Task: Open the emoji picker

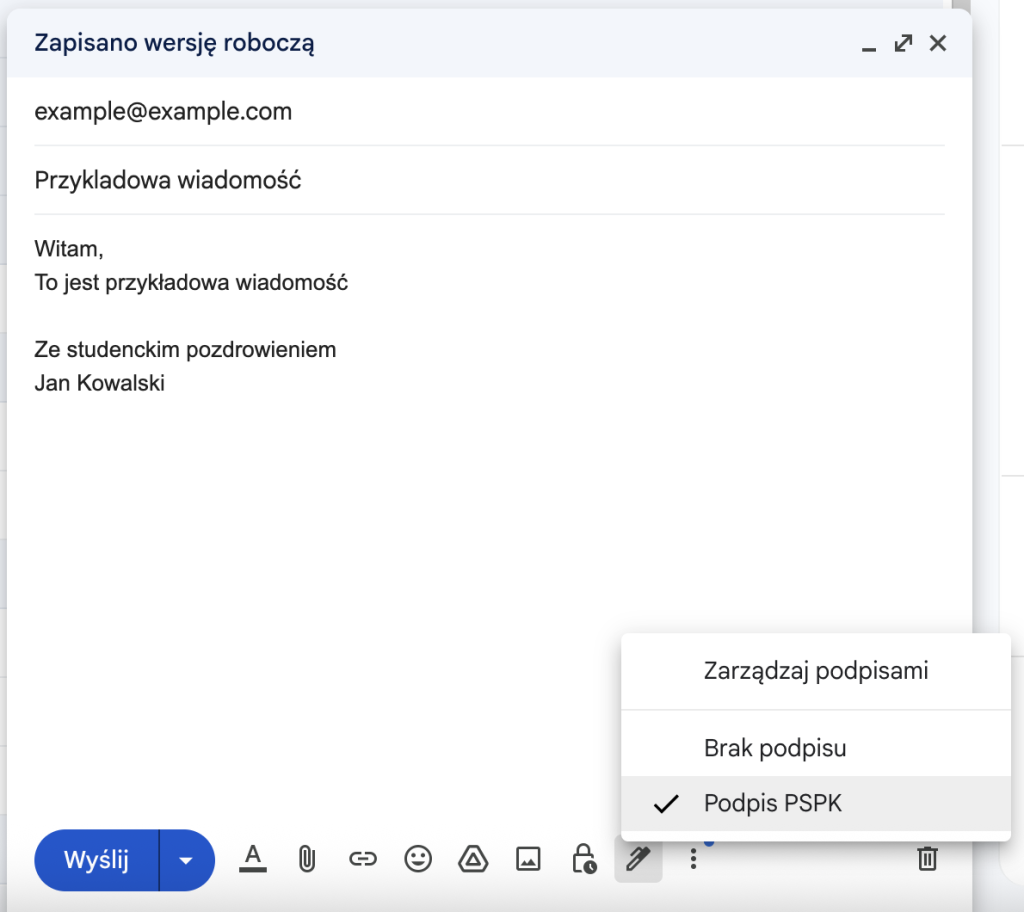Action: (x=418, y=859)
